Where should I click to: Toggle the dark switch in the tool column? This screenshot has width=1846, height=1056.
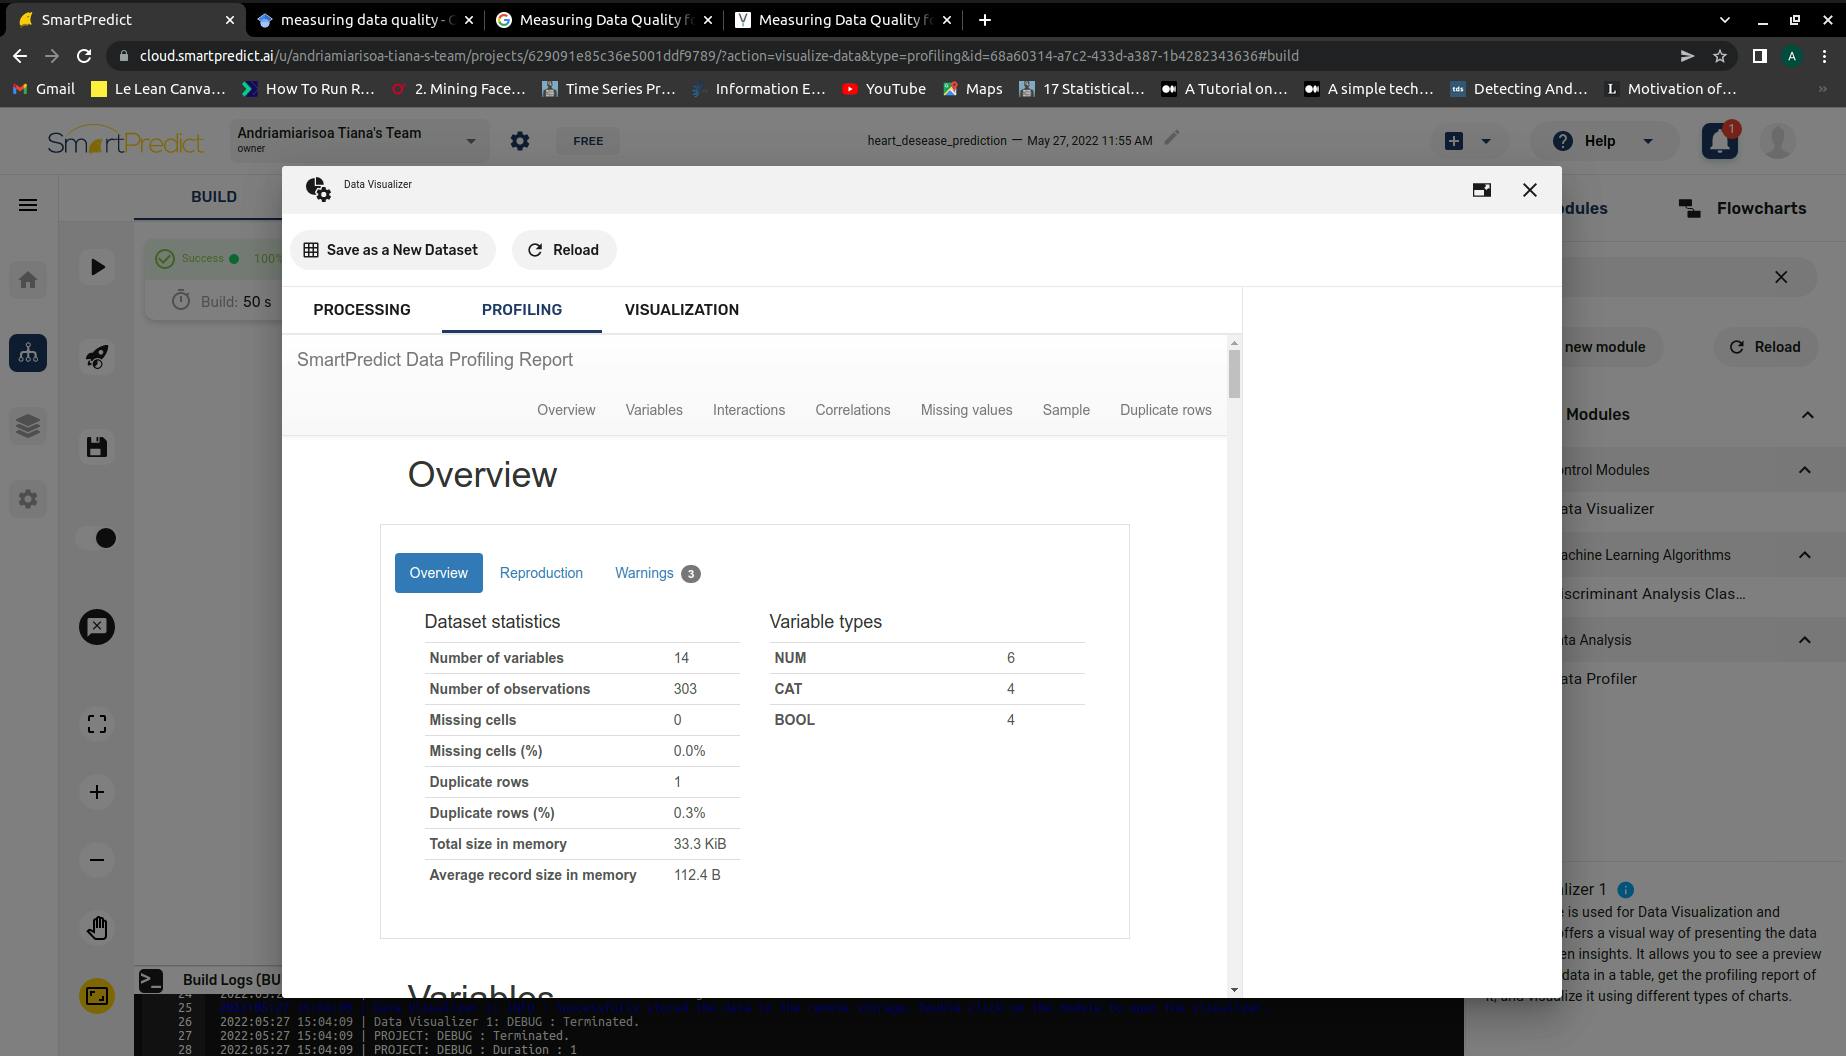pyautogui.click(x=98, y=538)
